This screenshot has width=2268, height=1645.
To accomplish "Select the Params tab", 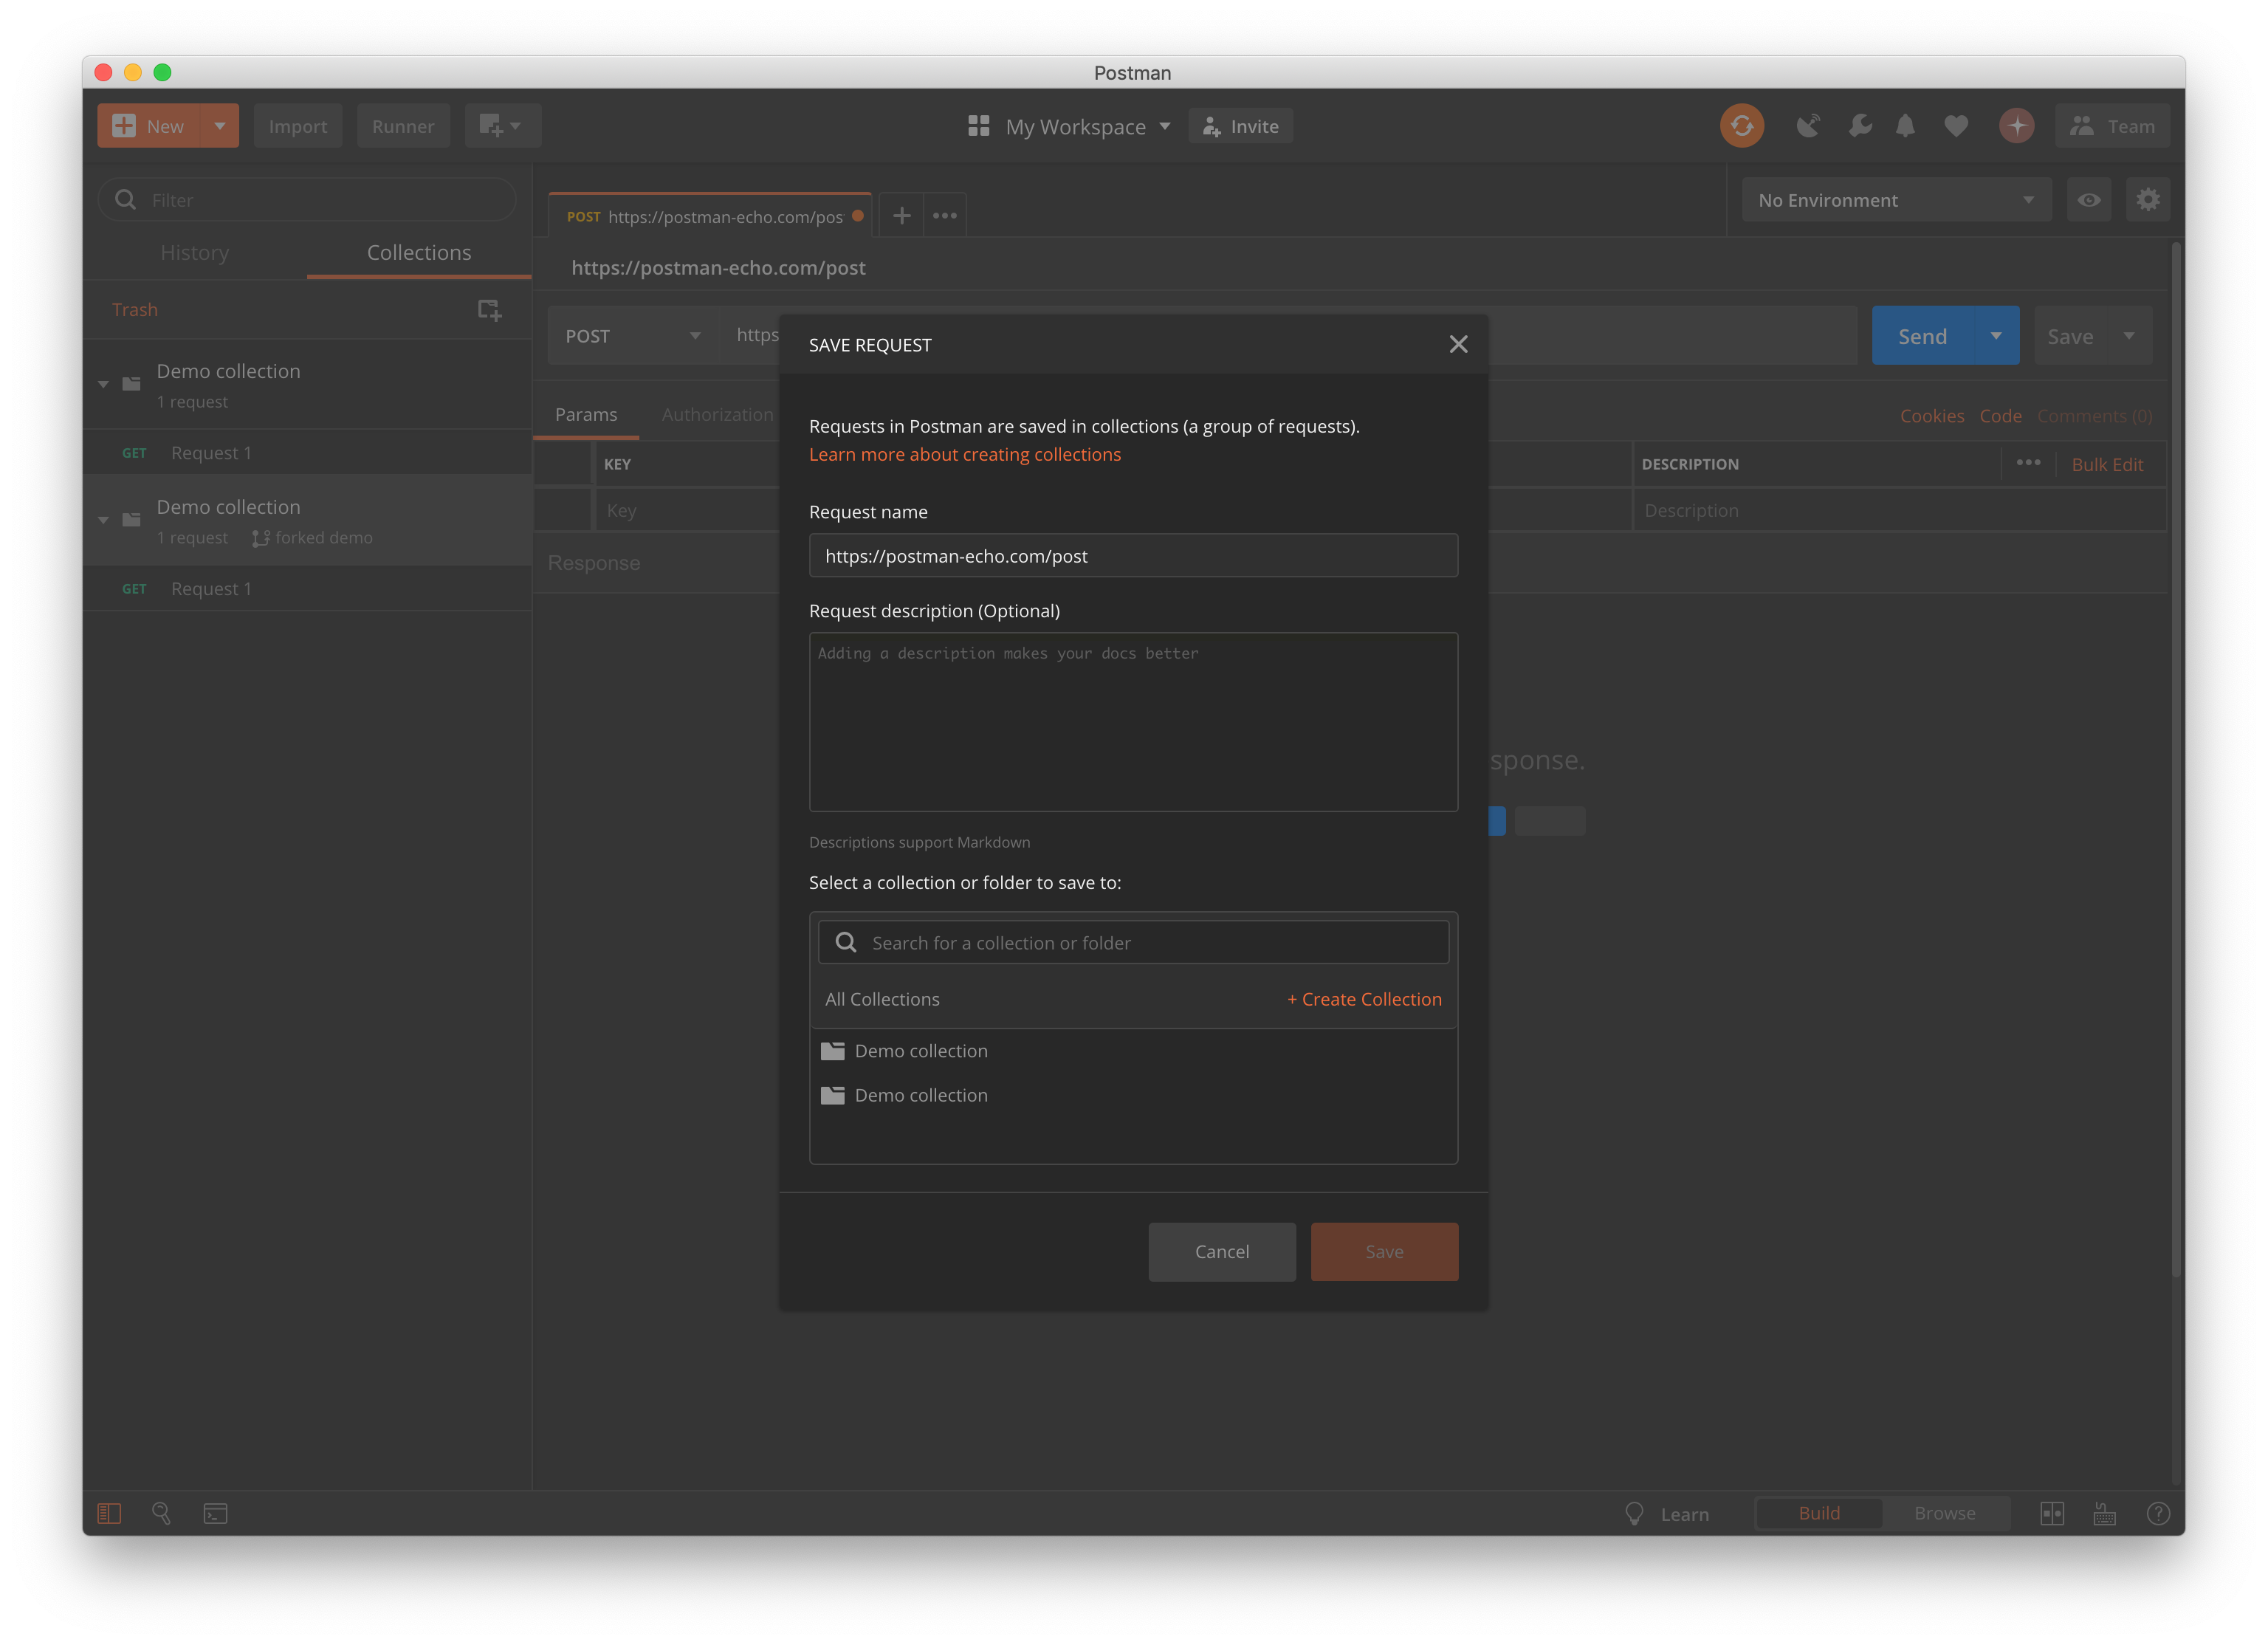I will tap(586, 414).
